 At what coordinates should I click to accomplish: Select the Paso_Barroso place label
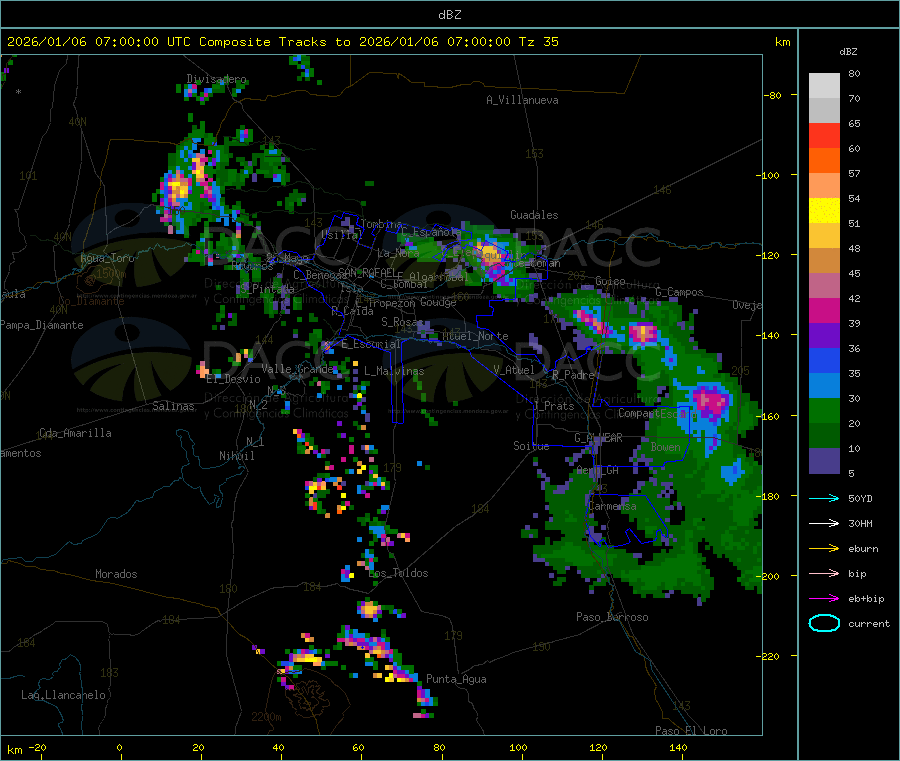(612, 617)
